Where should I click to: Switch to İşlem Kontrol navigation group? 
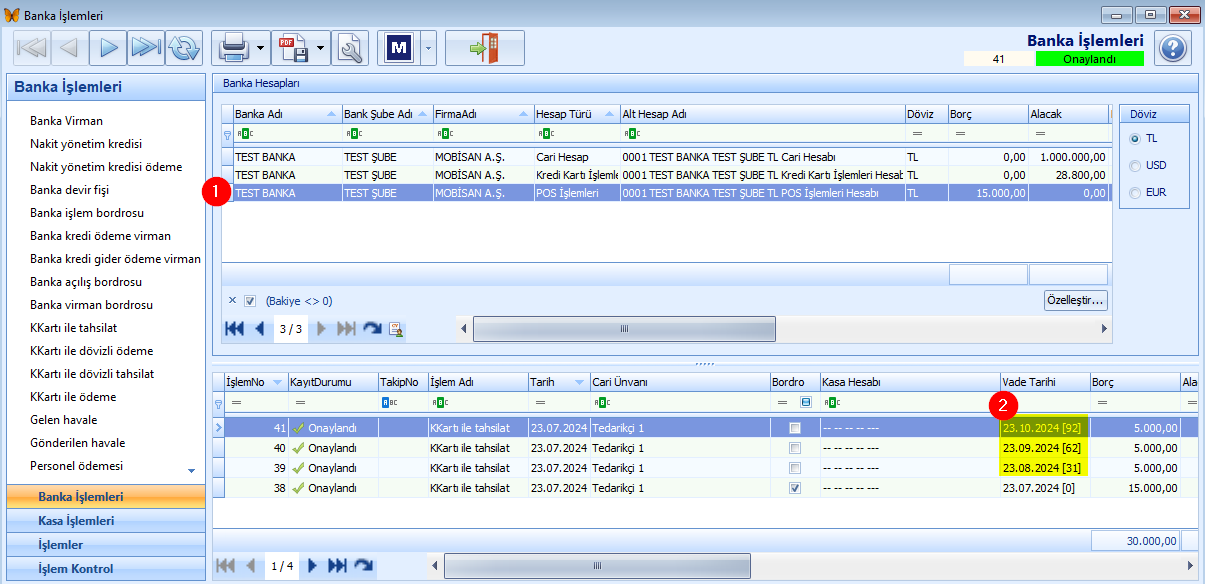(x=106, y=568)
